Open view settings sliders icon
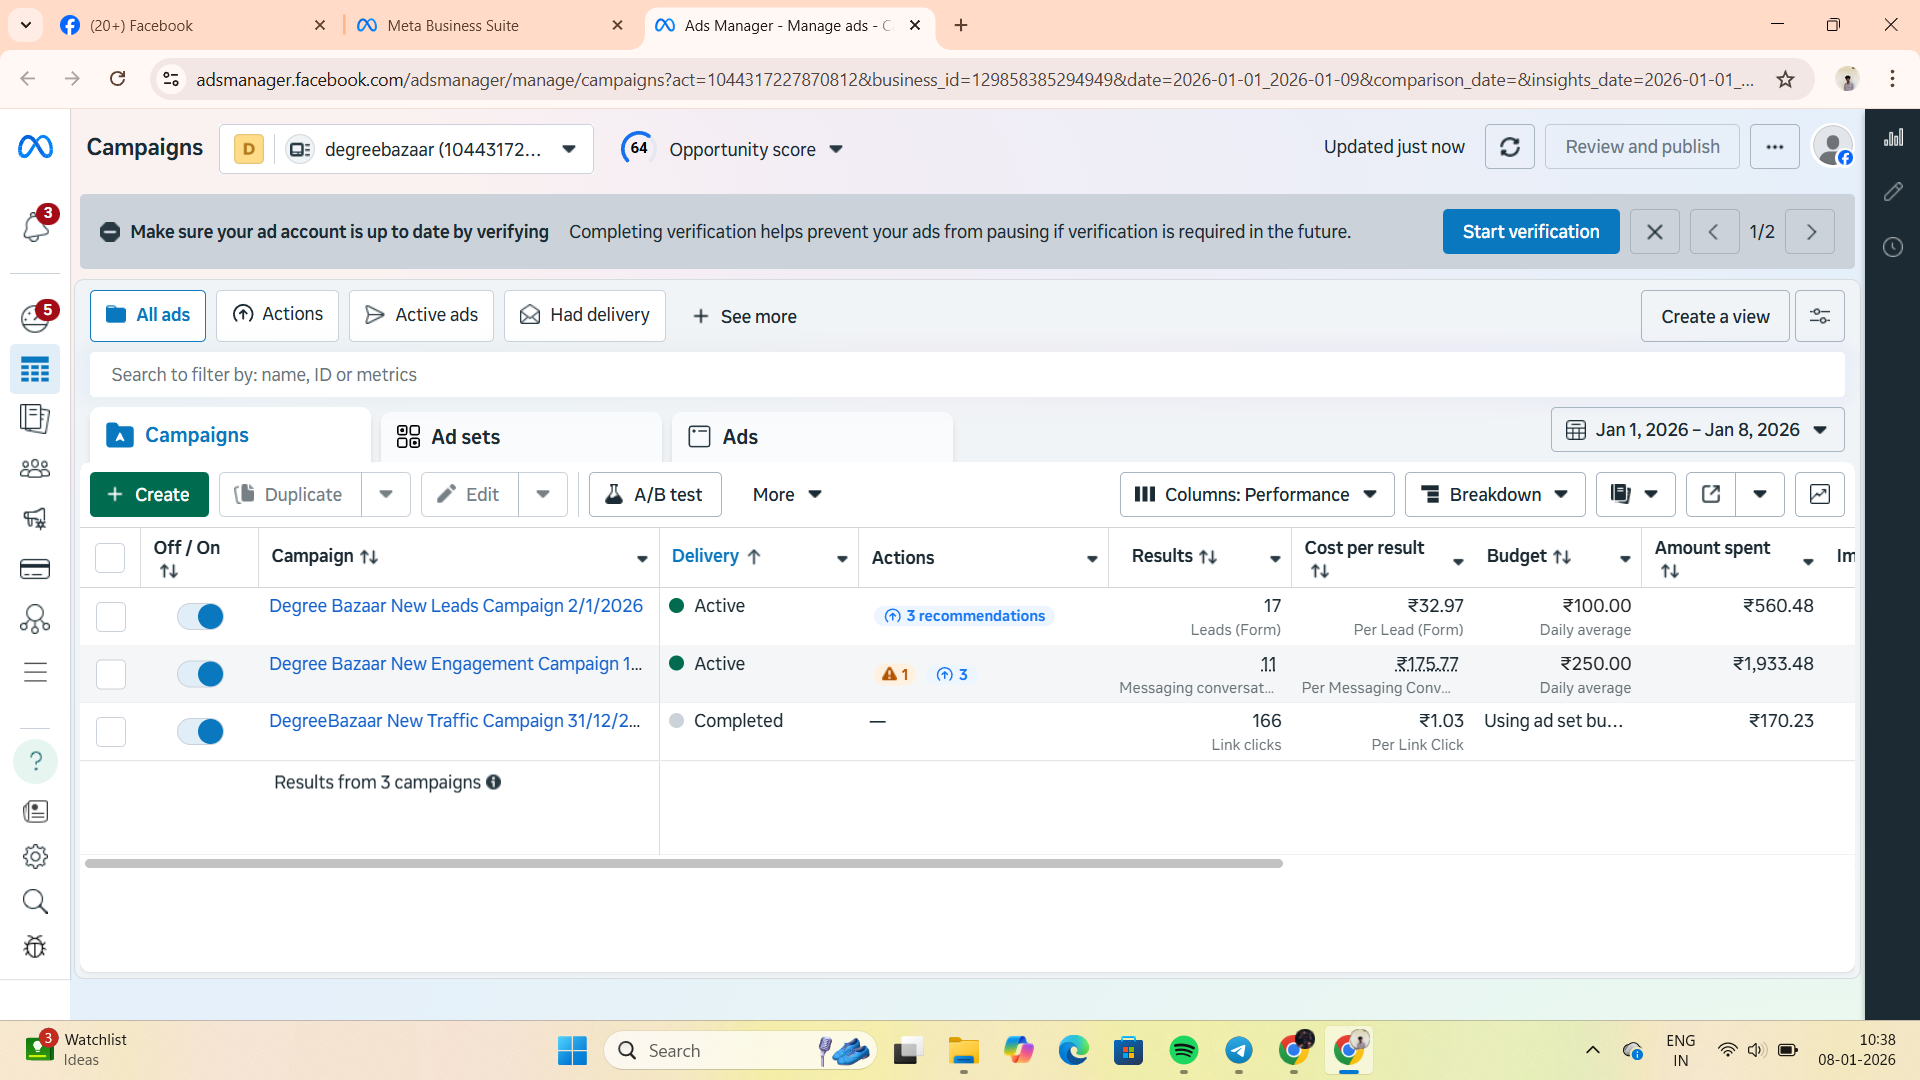Image resolution: width=1920 pixels, height=1080 pixels. pyautogui.click(x=1819, y=317)
